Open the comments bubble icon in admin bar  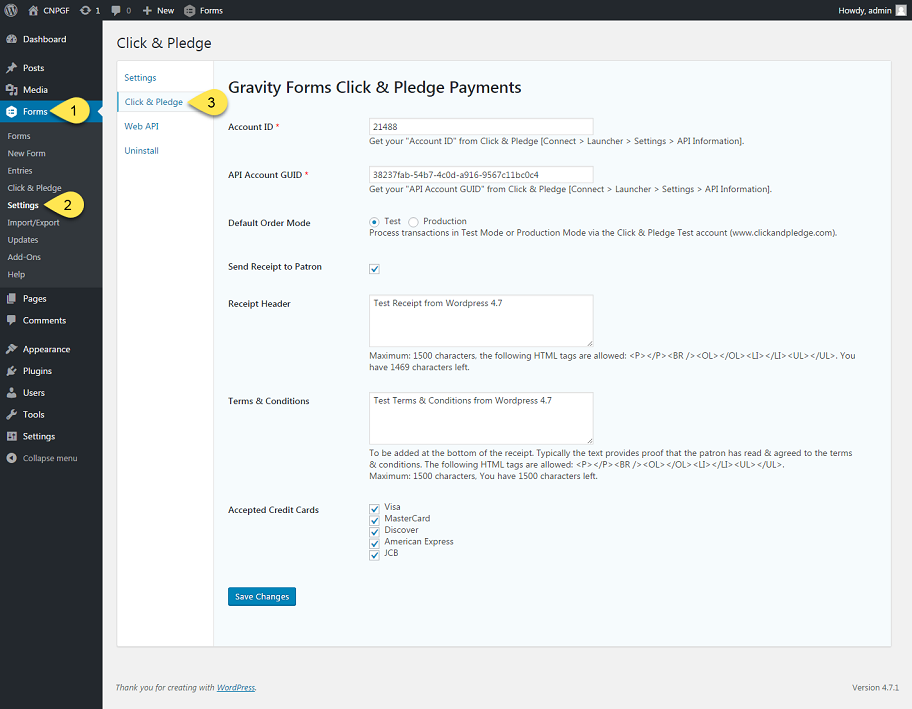click(116, 10)
